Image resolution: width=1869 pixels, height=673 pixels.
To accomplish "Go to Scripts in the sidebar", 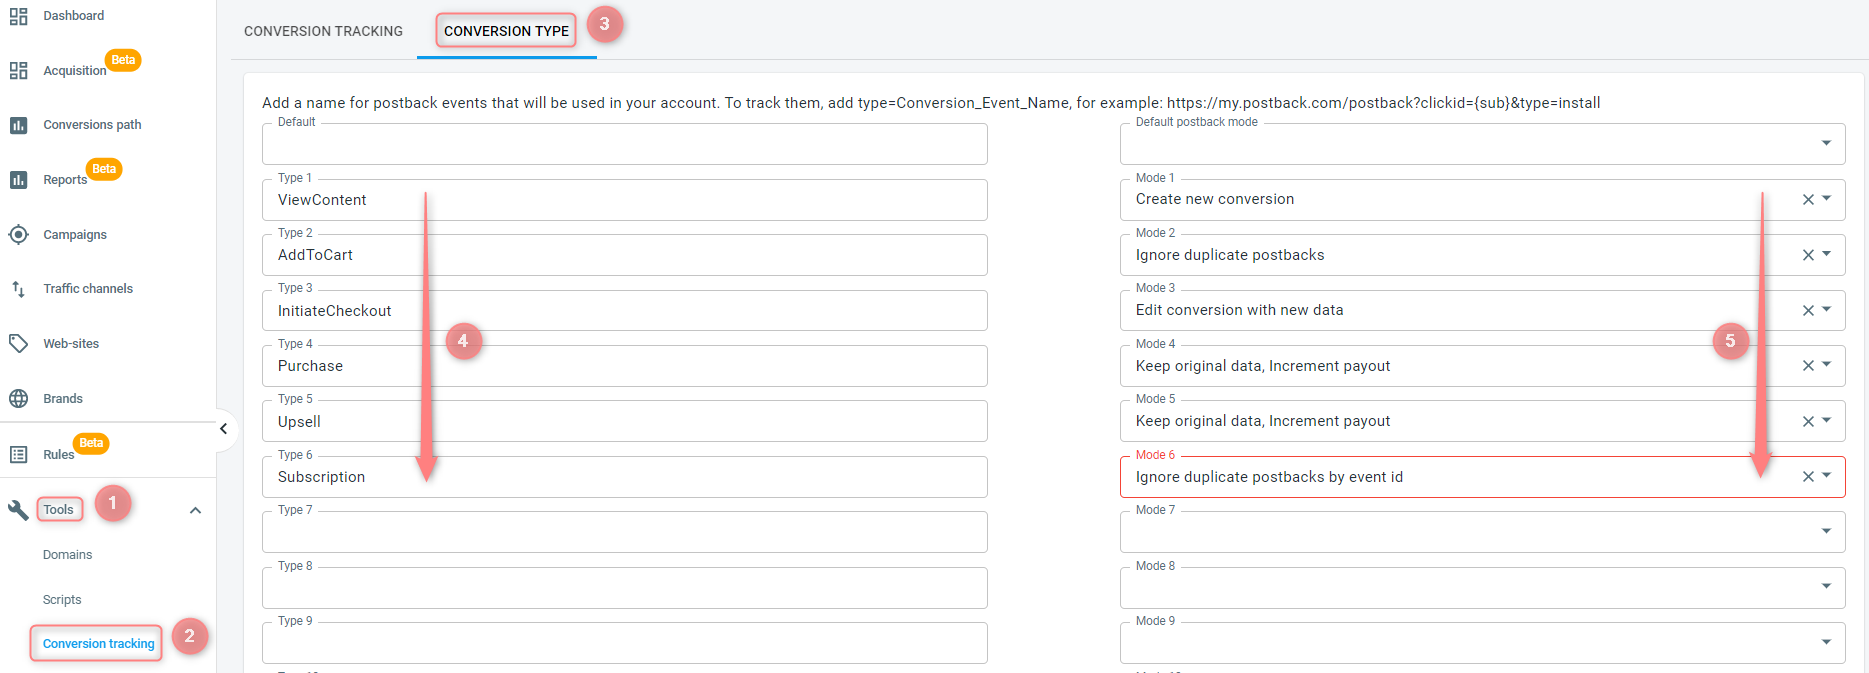I will tap(62, 600).
